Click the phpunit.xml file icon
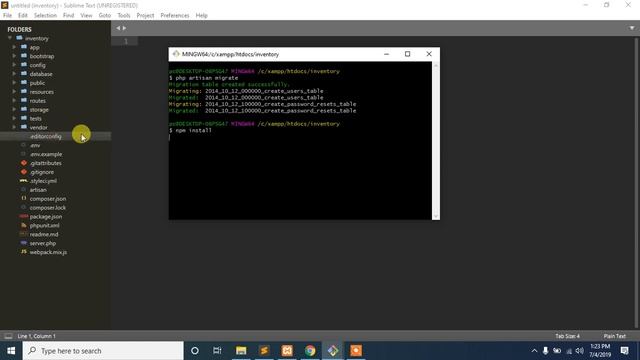640x360 pixels. pos(24,225)
